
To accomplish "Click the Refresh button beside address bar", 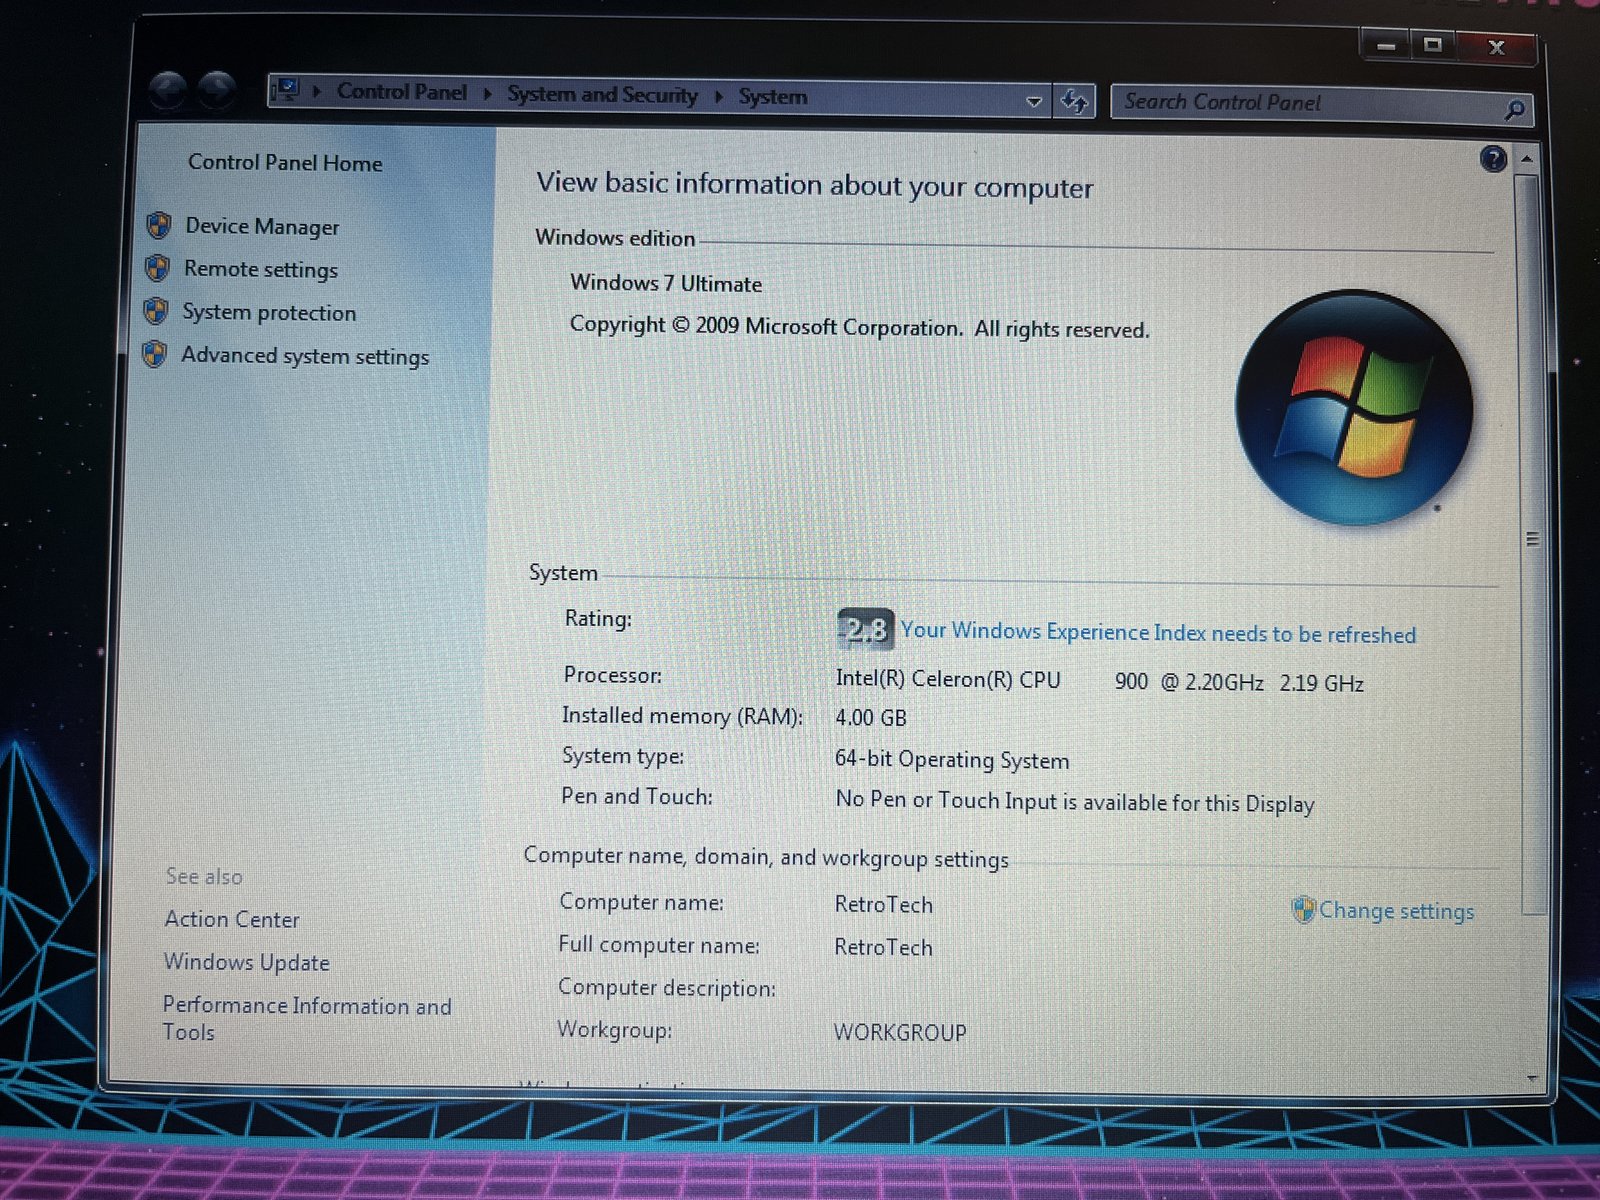I will coord(1075,101).
